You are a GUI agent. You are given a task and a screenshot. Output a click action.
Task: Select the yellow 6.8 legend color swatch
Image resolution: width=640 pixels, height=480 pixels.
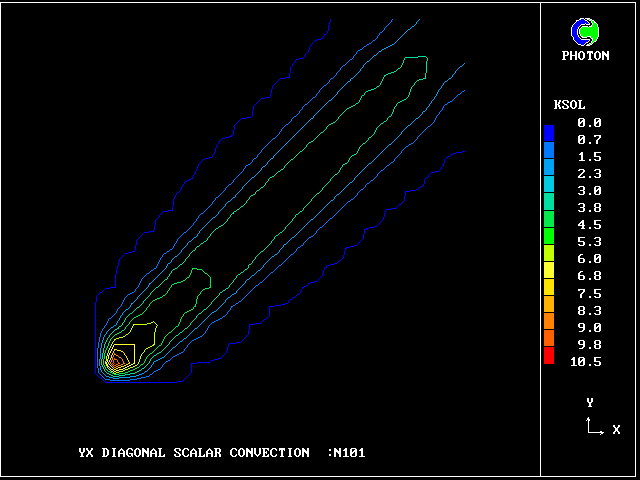(548, 273)
